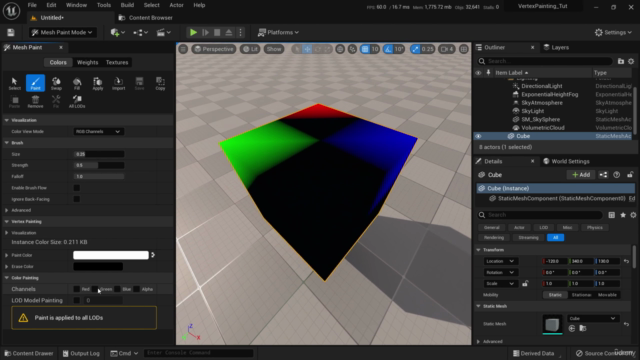The image size is (640, 360).
Task: Collapse the Transform section
Action: pos(478,250)
